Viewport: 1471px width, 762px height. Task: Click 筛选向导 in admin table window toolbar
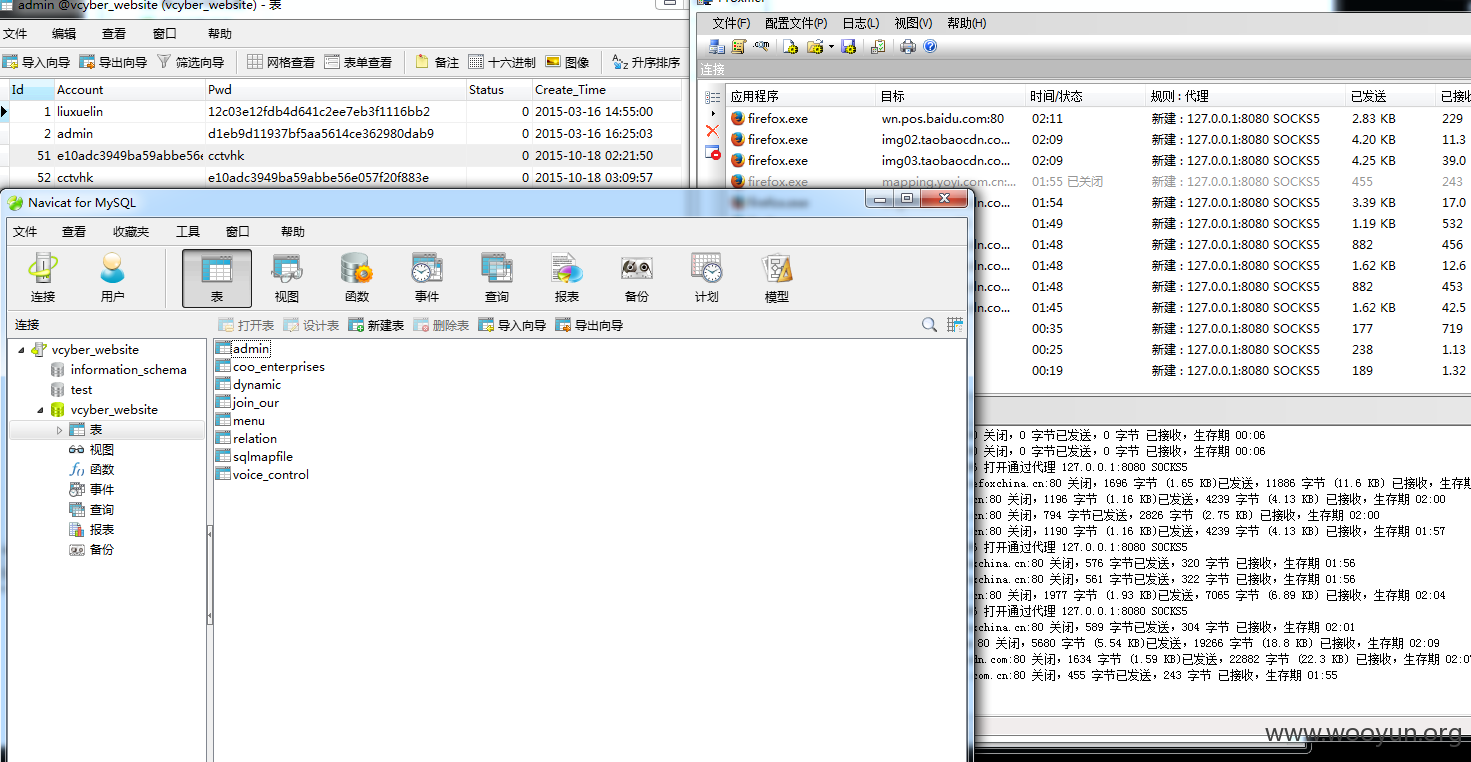coord(190,62)
